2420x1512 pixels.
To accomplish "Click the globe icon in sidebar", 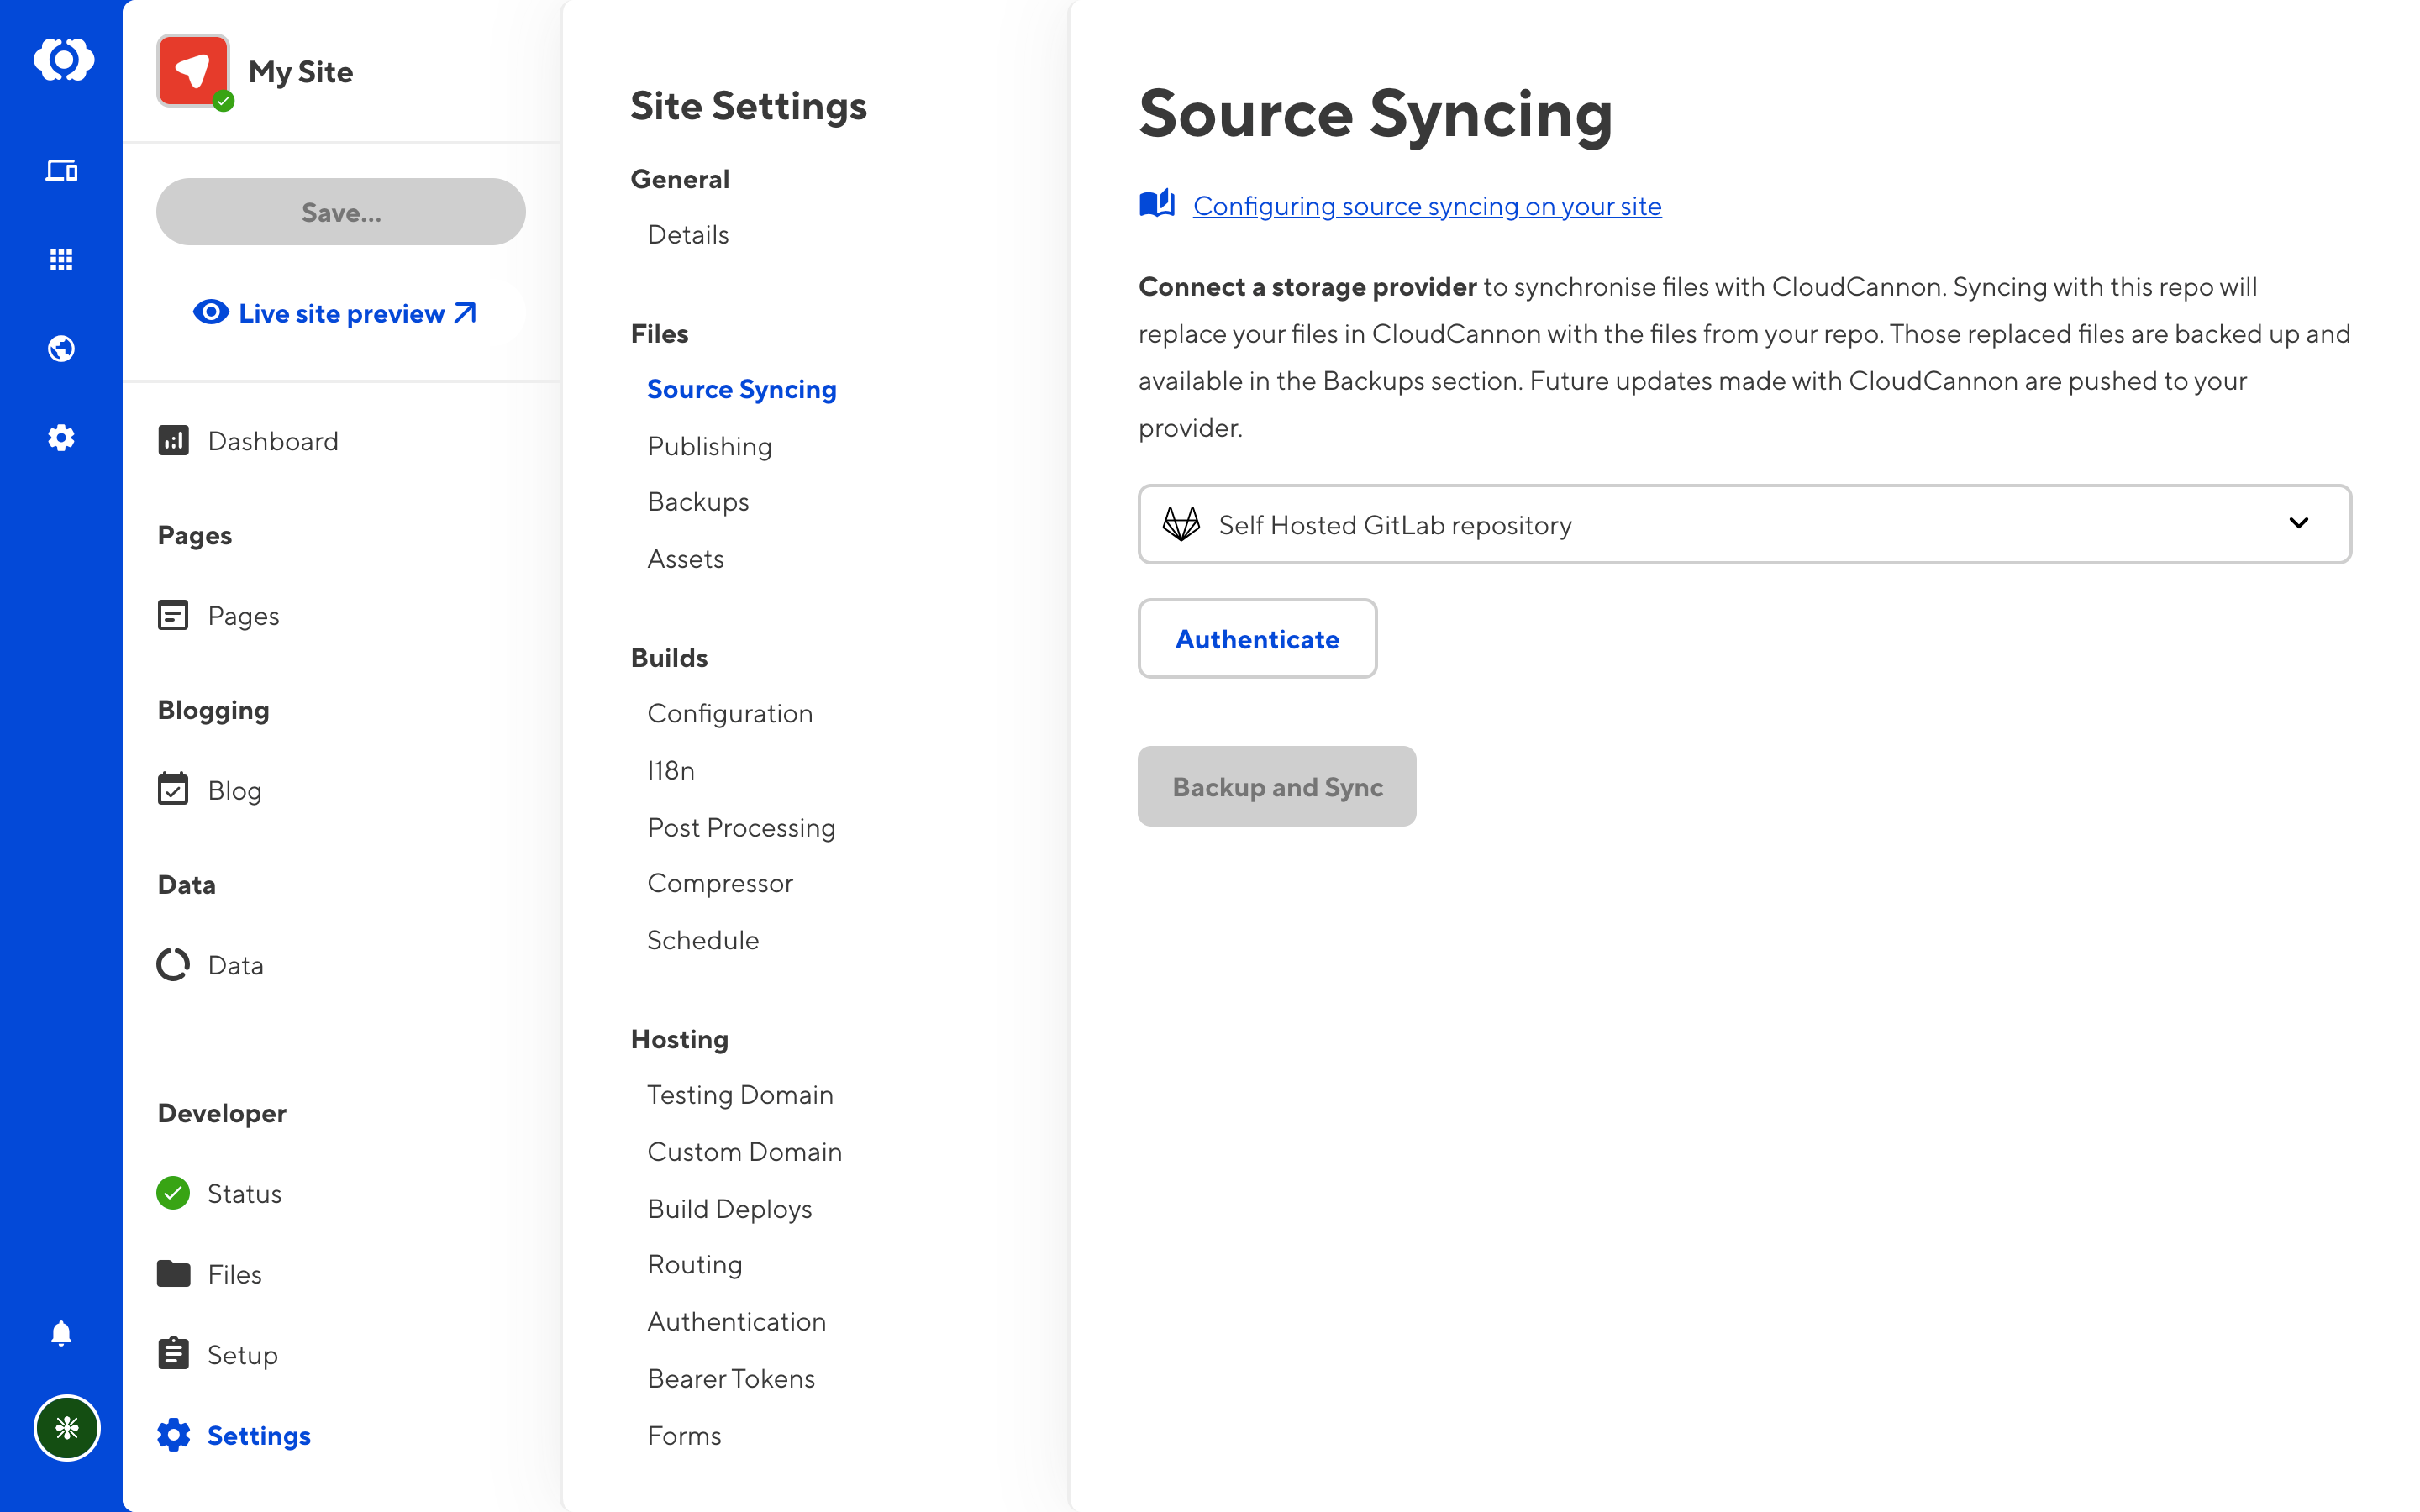I will (62, 349).
